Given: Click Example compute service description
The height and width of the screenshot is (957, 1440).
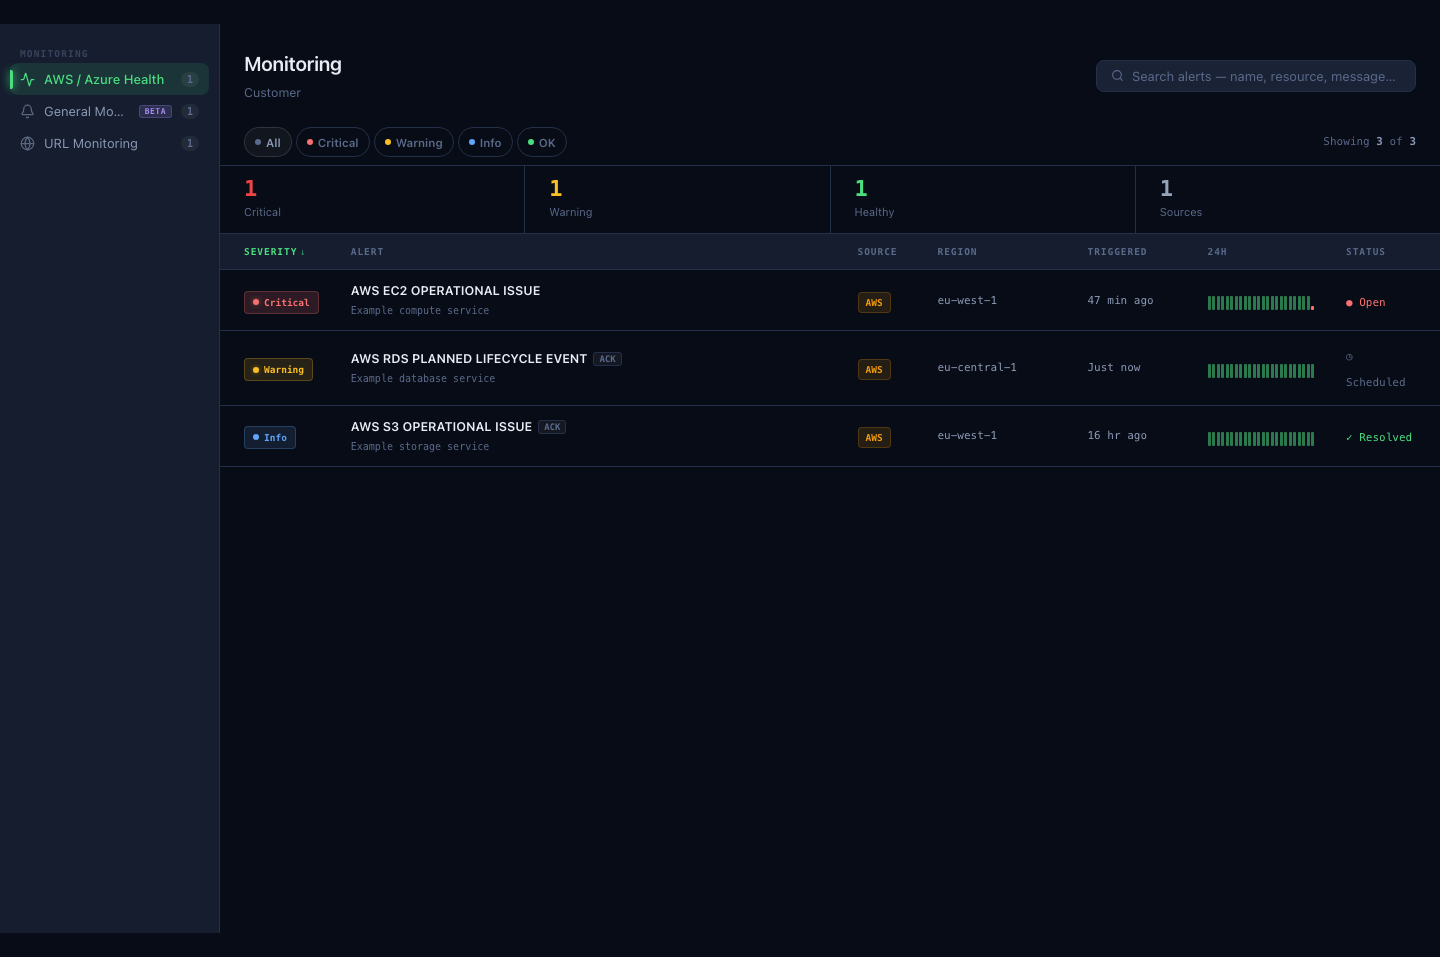Looking at the screenshot, I should coord(420,311).
